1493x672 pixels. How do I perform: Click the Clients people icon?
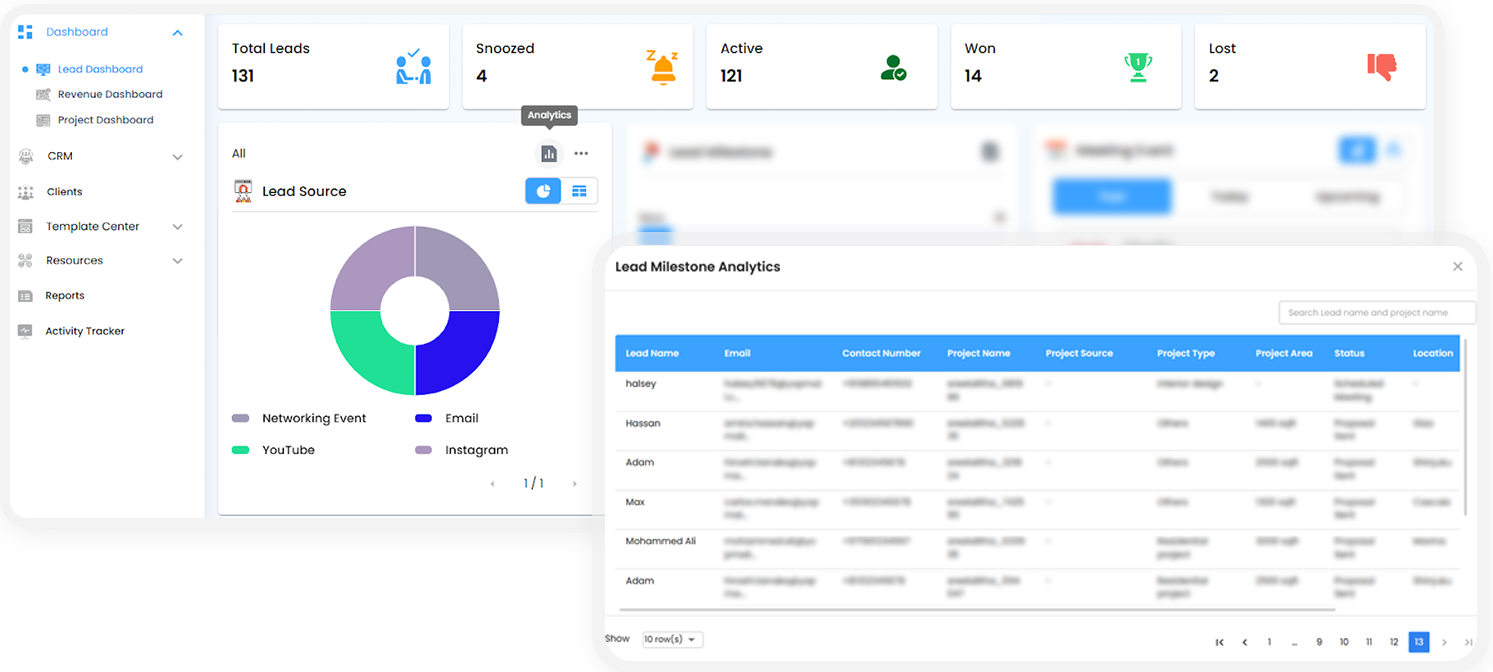pyautogui.click(x=25, y=192)
